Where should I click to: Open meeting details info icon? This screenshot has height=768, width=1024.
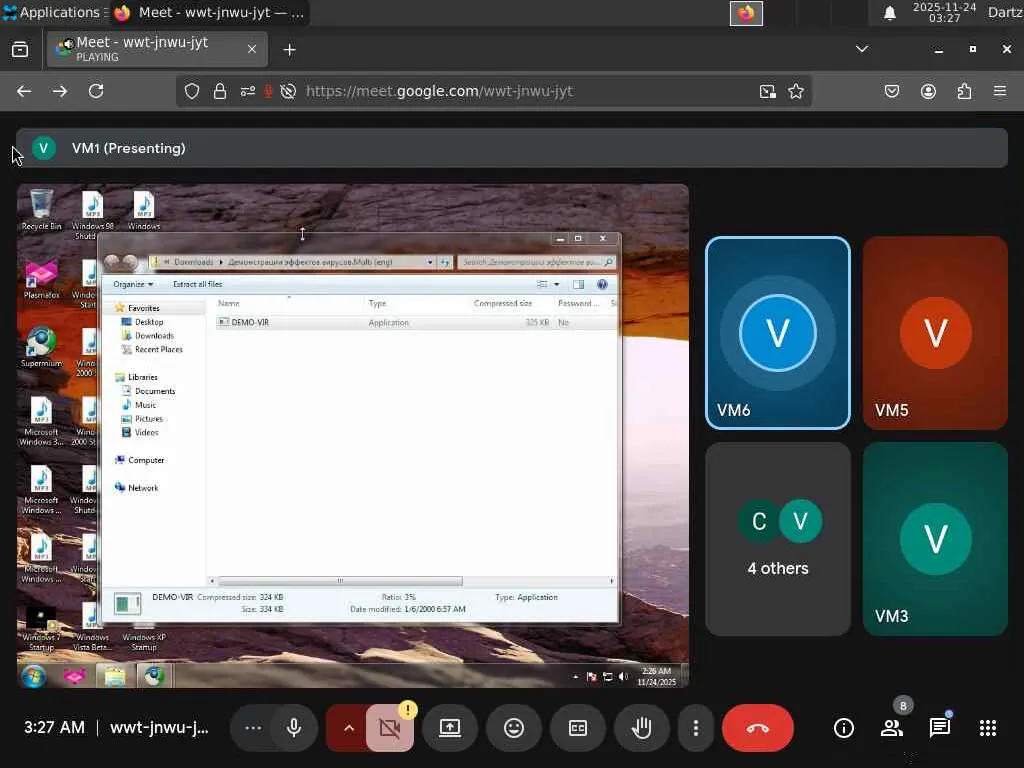click(x=844, y=728)
